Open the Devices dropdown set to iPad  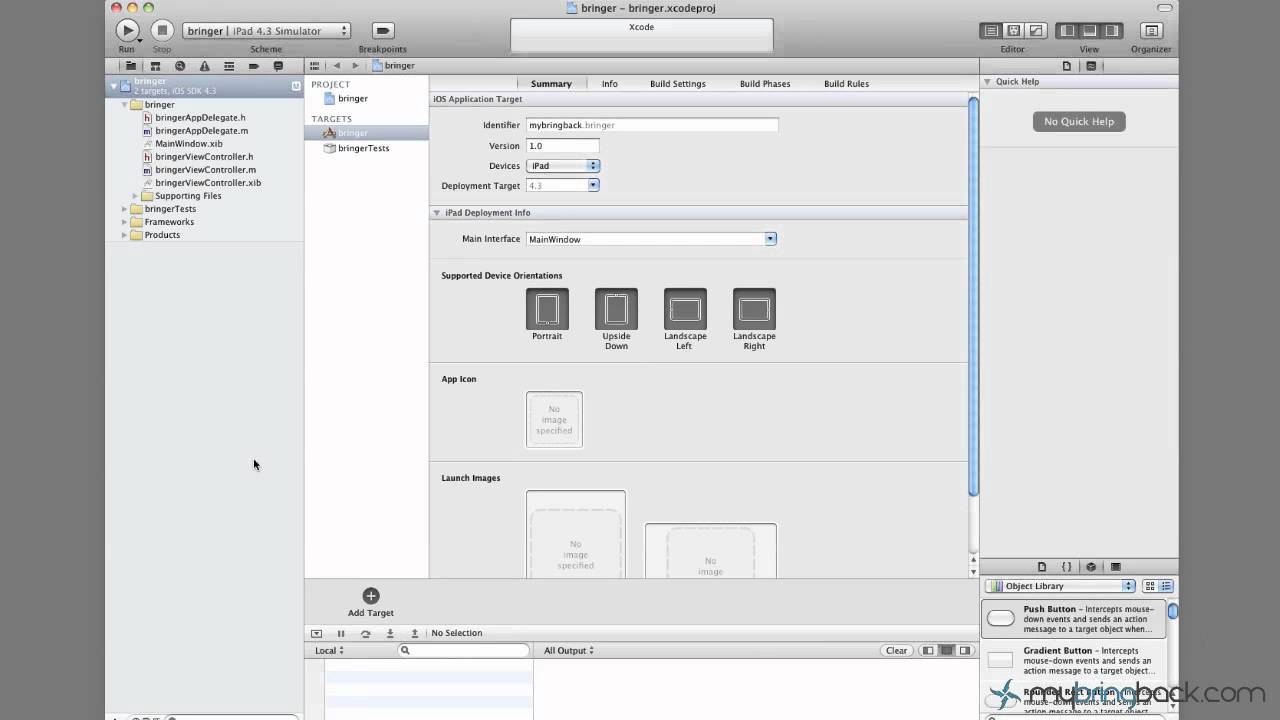click(x=563, y=166)
